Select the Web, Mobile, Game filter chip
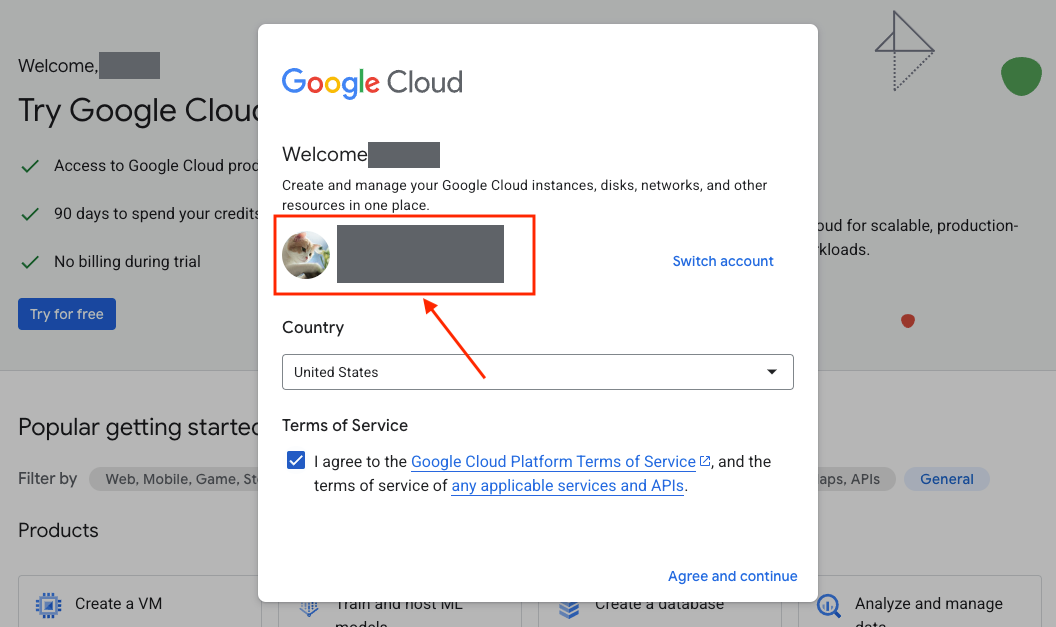The height and width of the screenshot is (627, 1056). point(175,479)
